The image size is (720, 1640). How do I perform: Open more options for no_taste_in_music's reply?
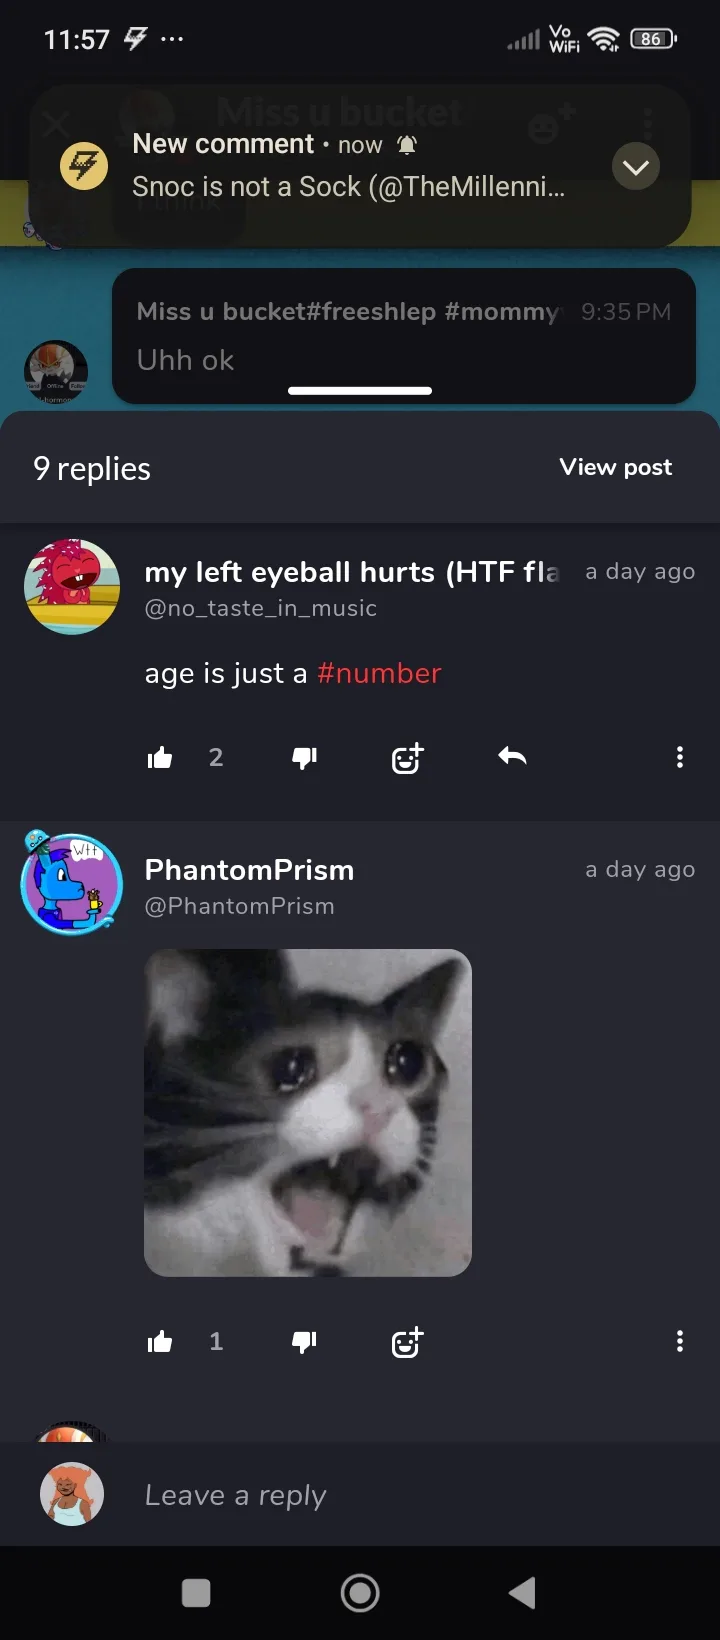pos(680,757)
